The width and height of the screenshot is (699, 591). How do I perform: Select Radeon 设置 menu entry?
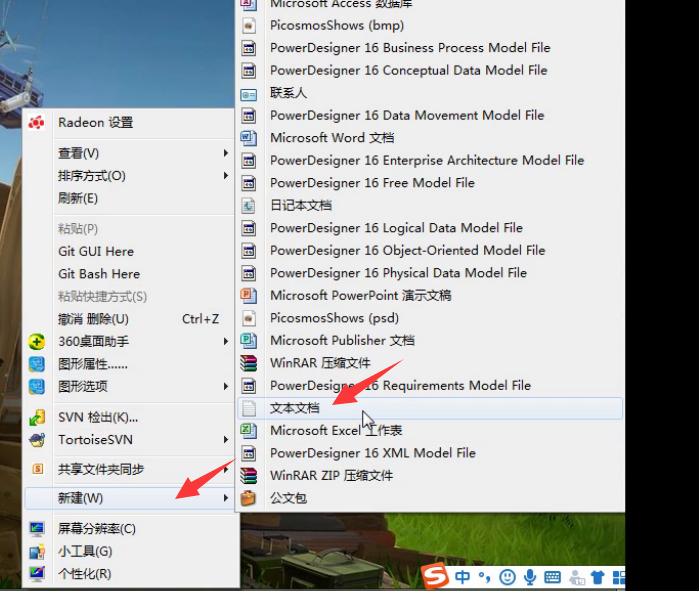click(128, 123)
